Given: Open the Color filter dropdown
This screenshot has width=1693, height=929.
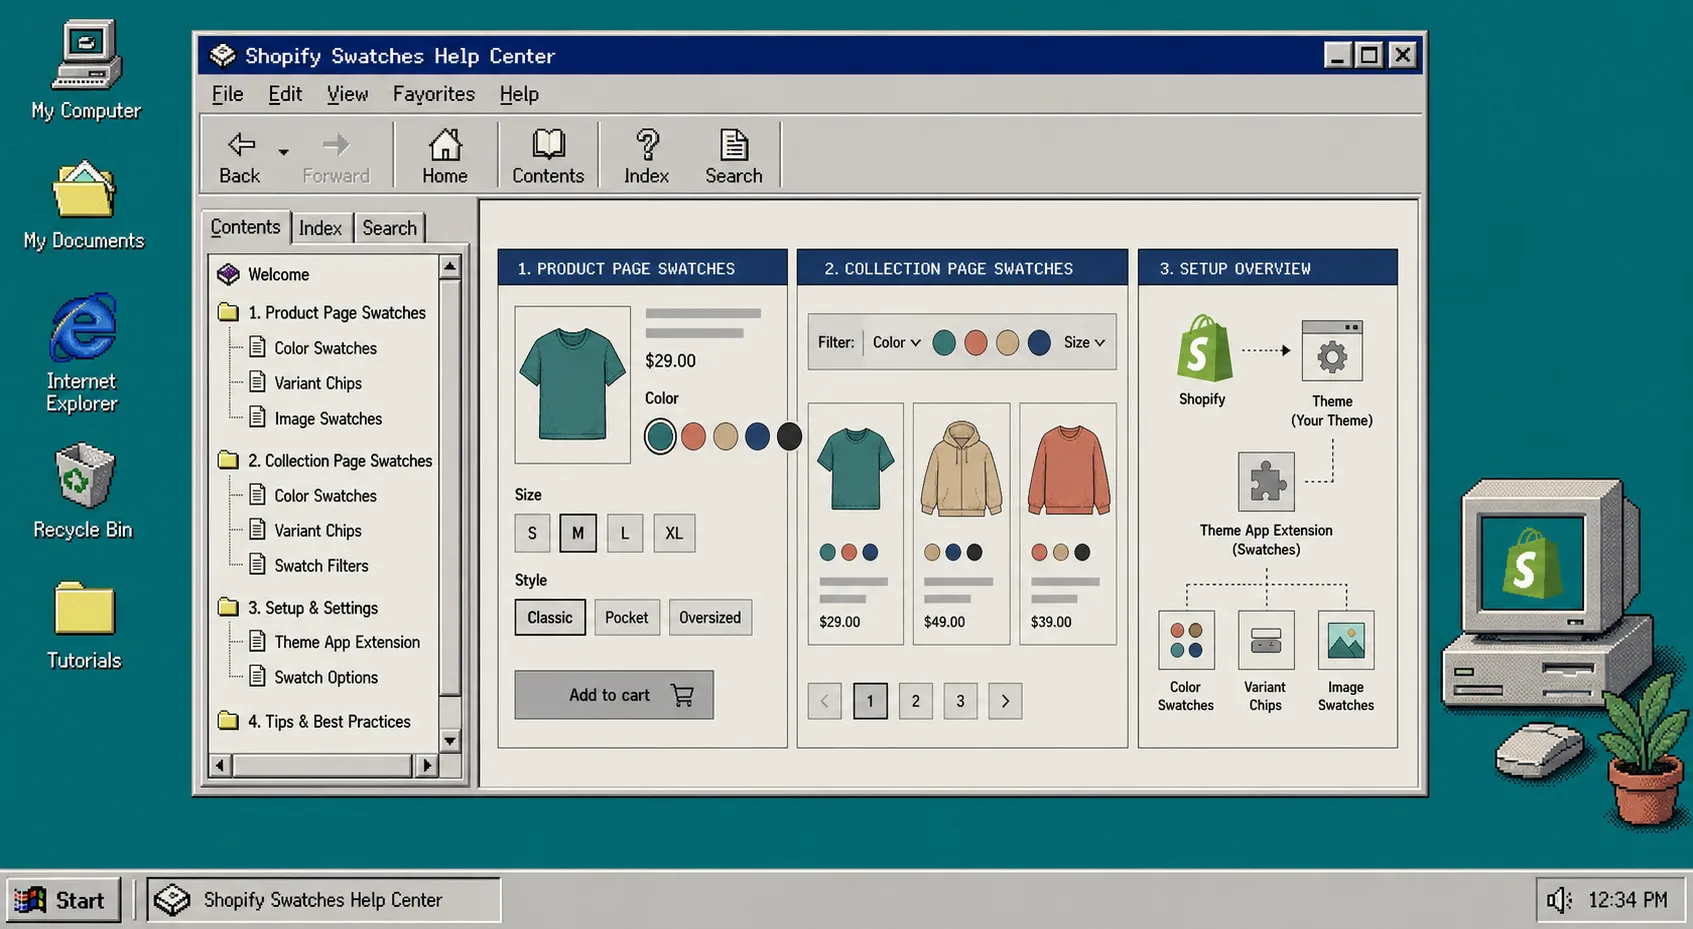Looking at the screenshot, I should [x=896, y=342].
